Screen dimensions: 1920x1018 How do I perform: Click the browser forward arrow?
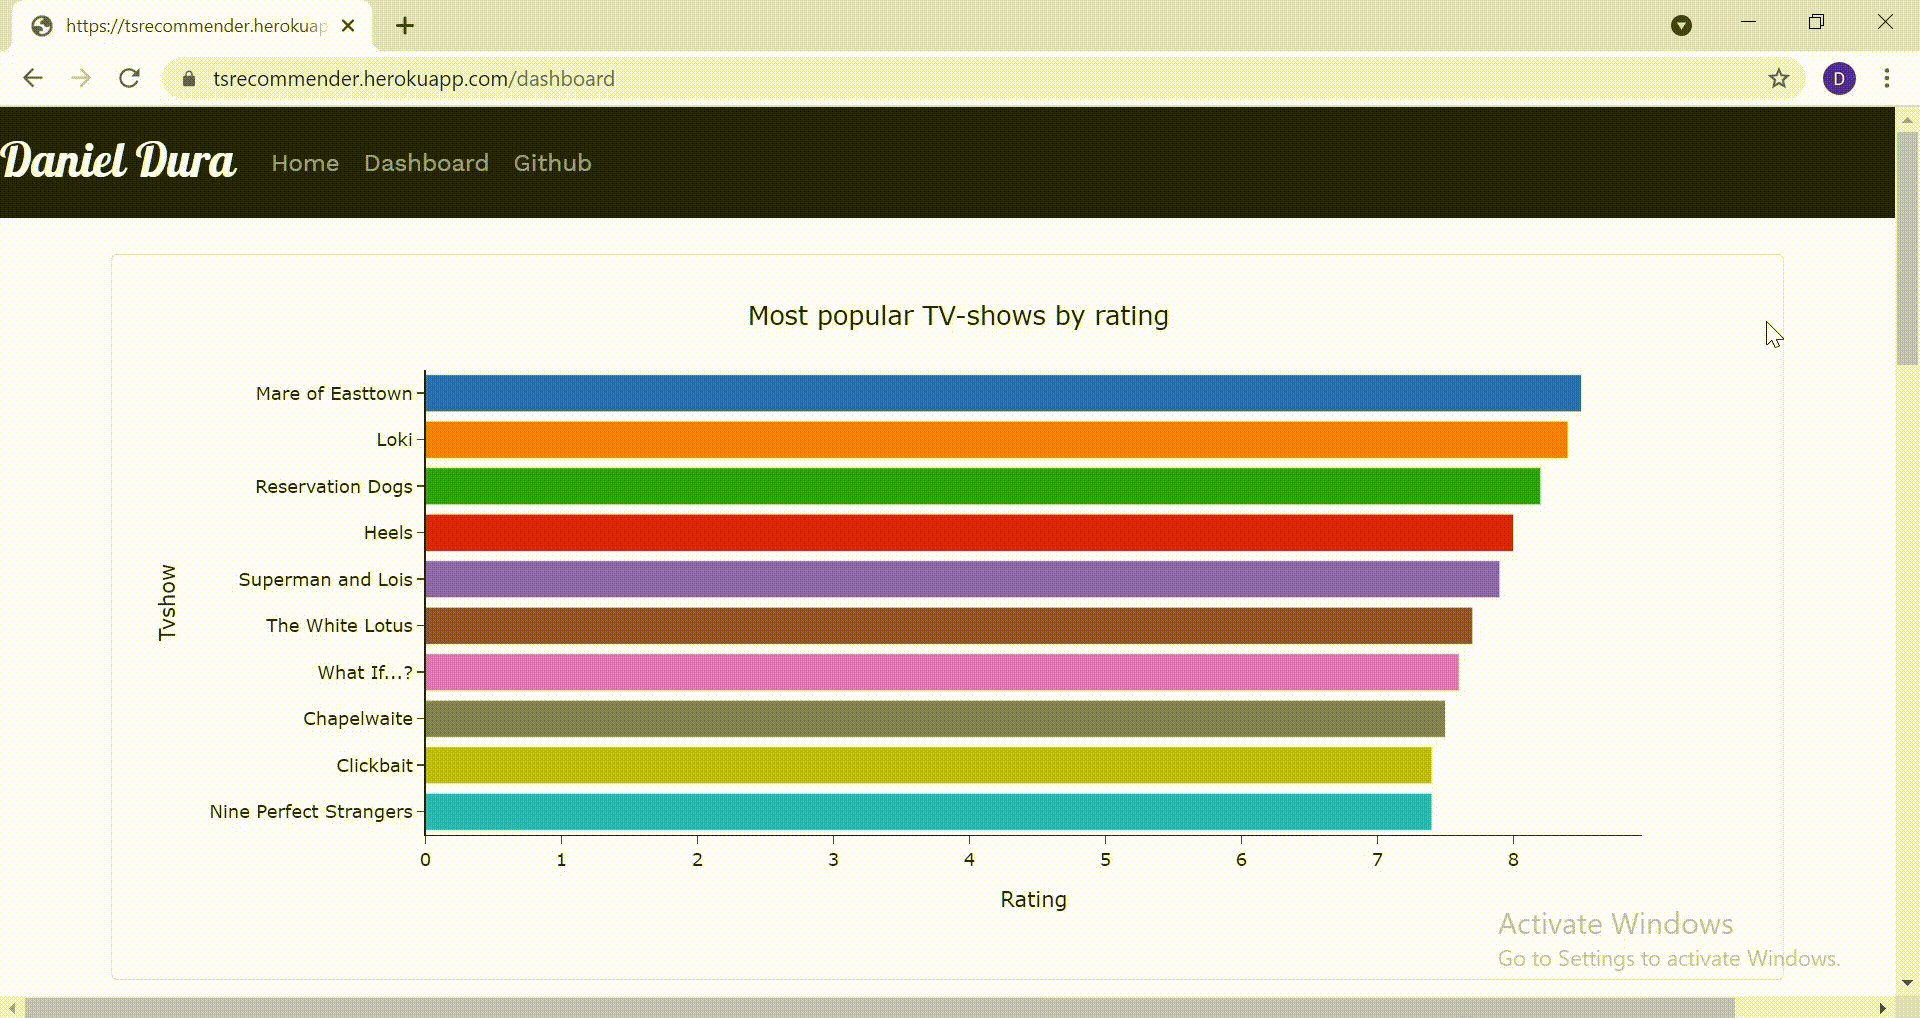(81, 78)
